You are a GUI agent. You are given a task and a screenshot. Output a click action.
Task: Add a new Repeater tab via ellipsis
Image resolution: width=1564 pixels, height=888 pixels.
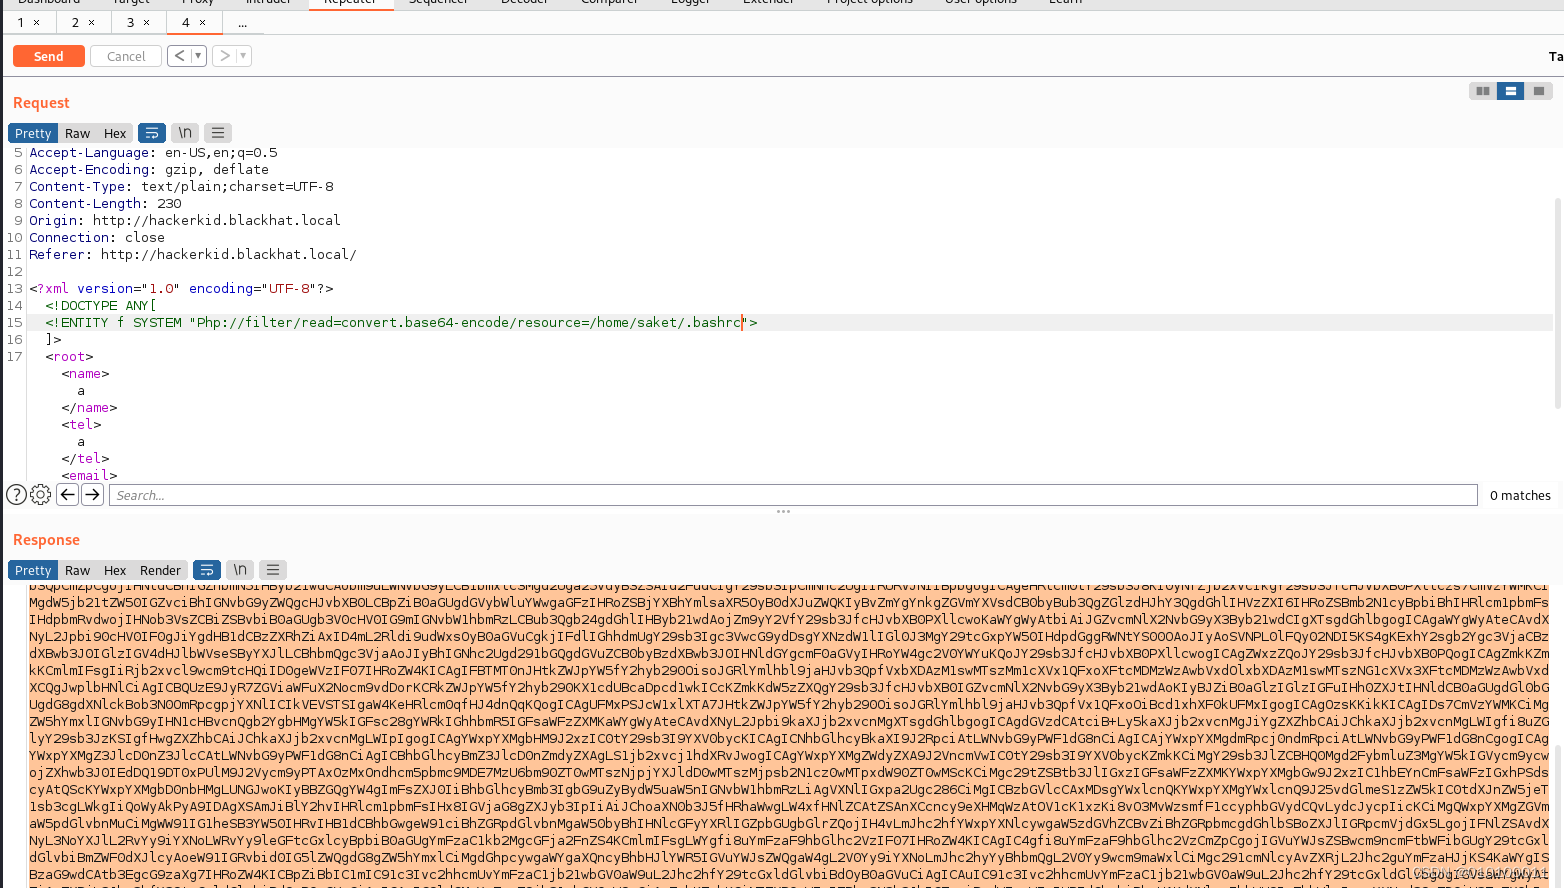tap(242, 22)
